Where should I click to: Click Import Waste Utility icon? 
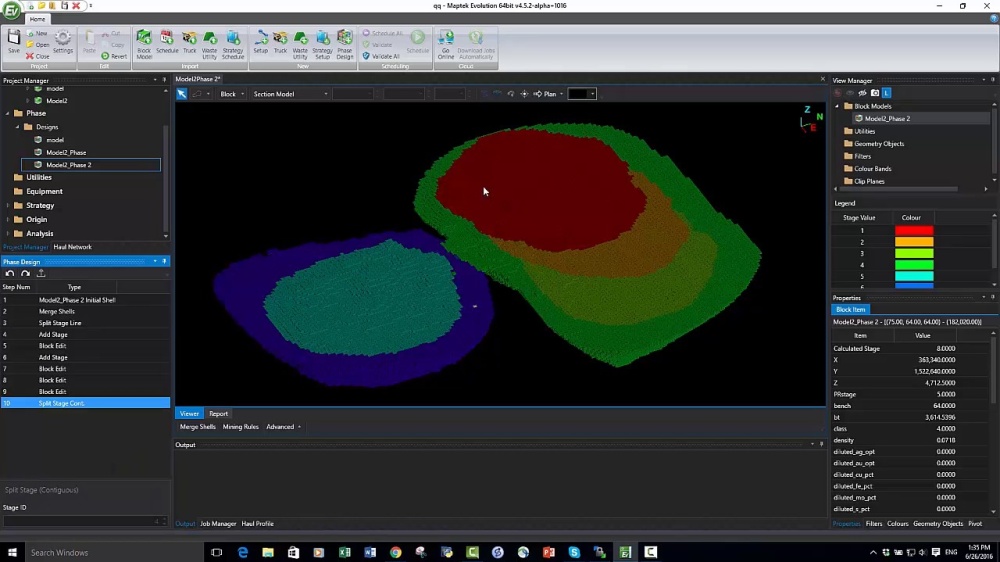click(209, 45)
